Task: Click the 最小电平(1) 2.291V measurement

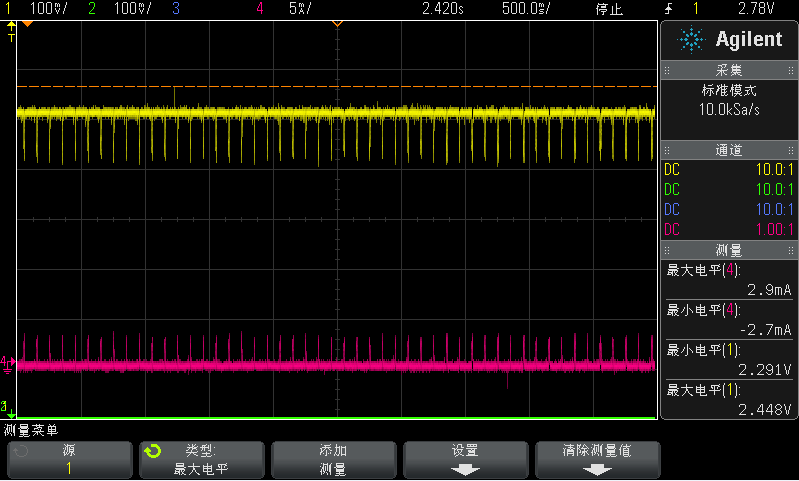Action: click(x=729, y=360)
